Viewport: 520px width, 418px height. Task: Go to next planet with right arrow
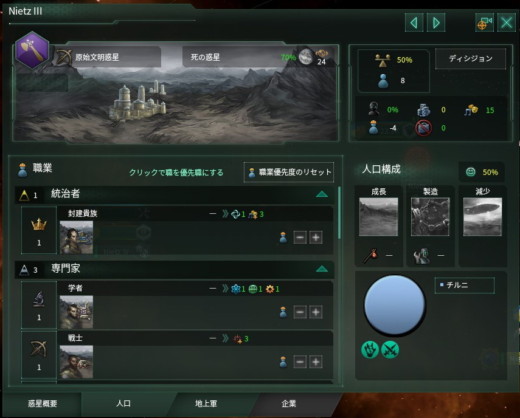point(436,23)
